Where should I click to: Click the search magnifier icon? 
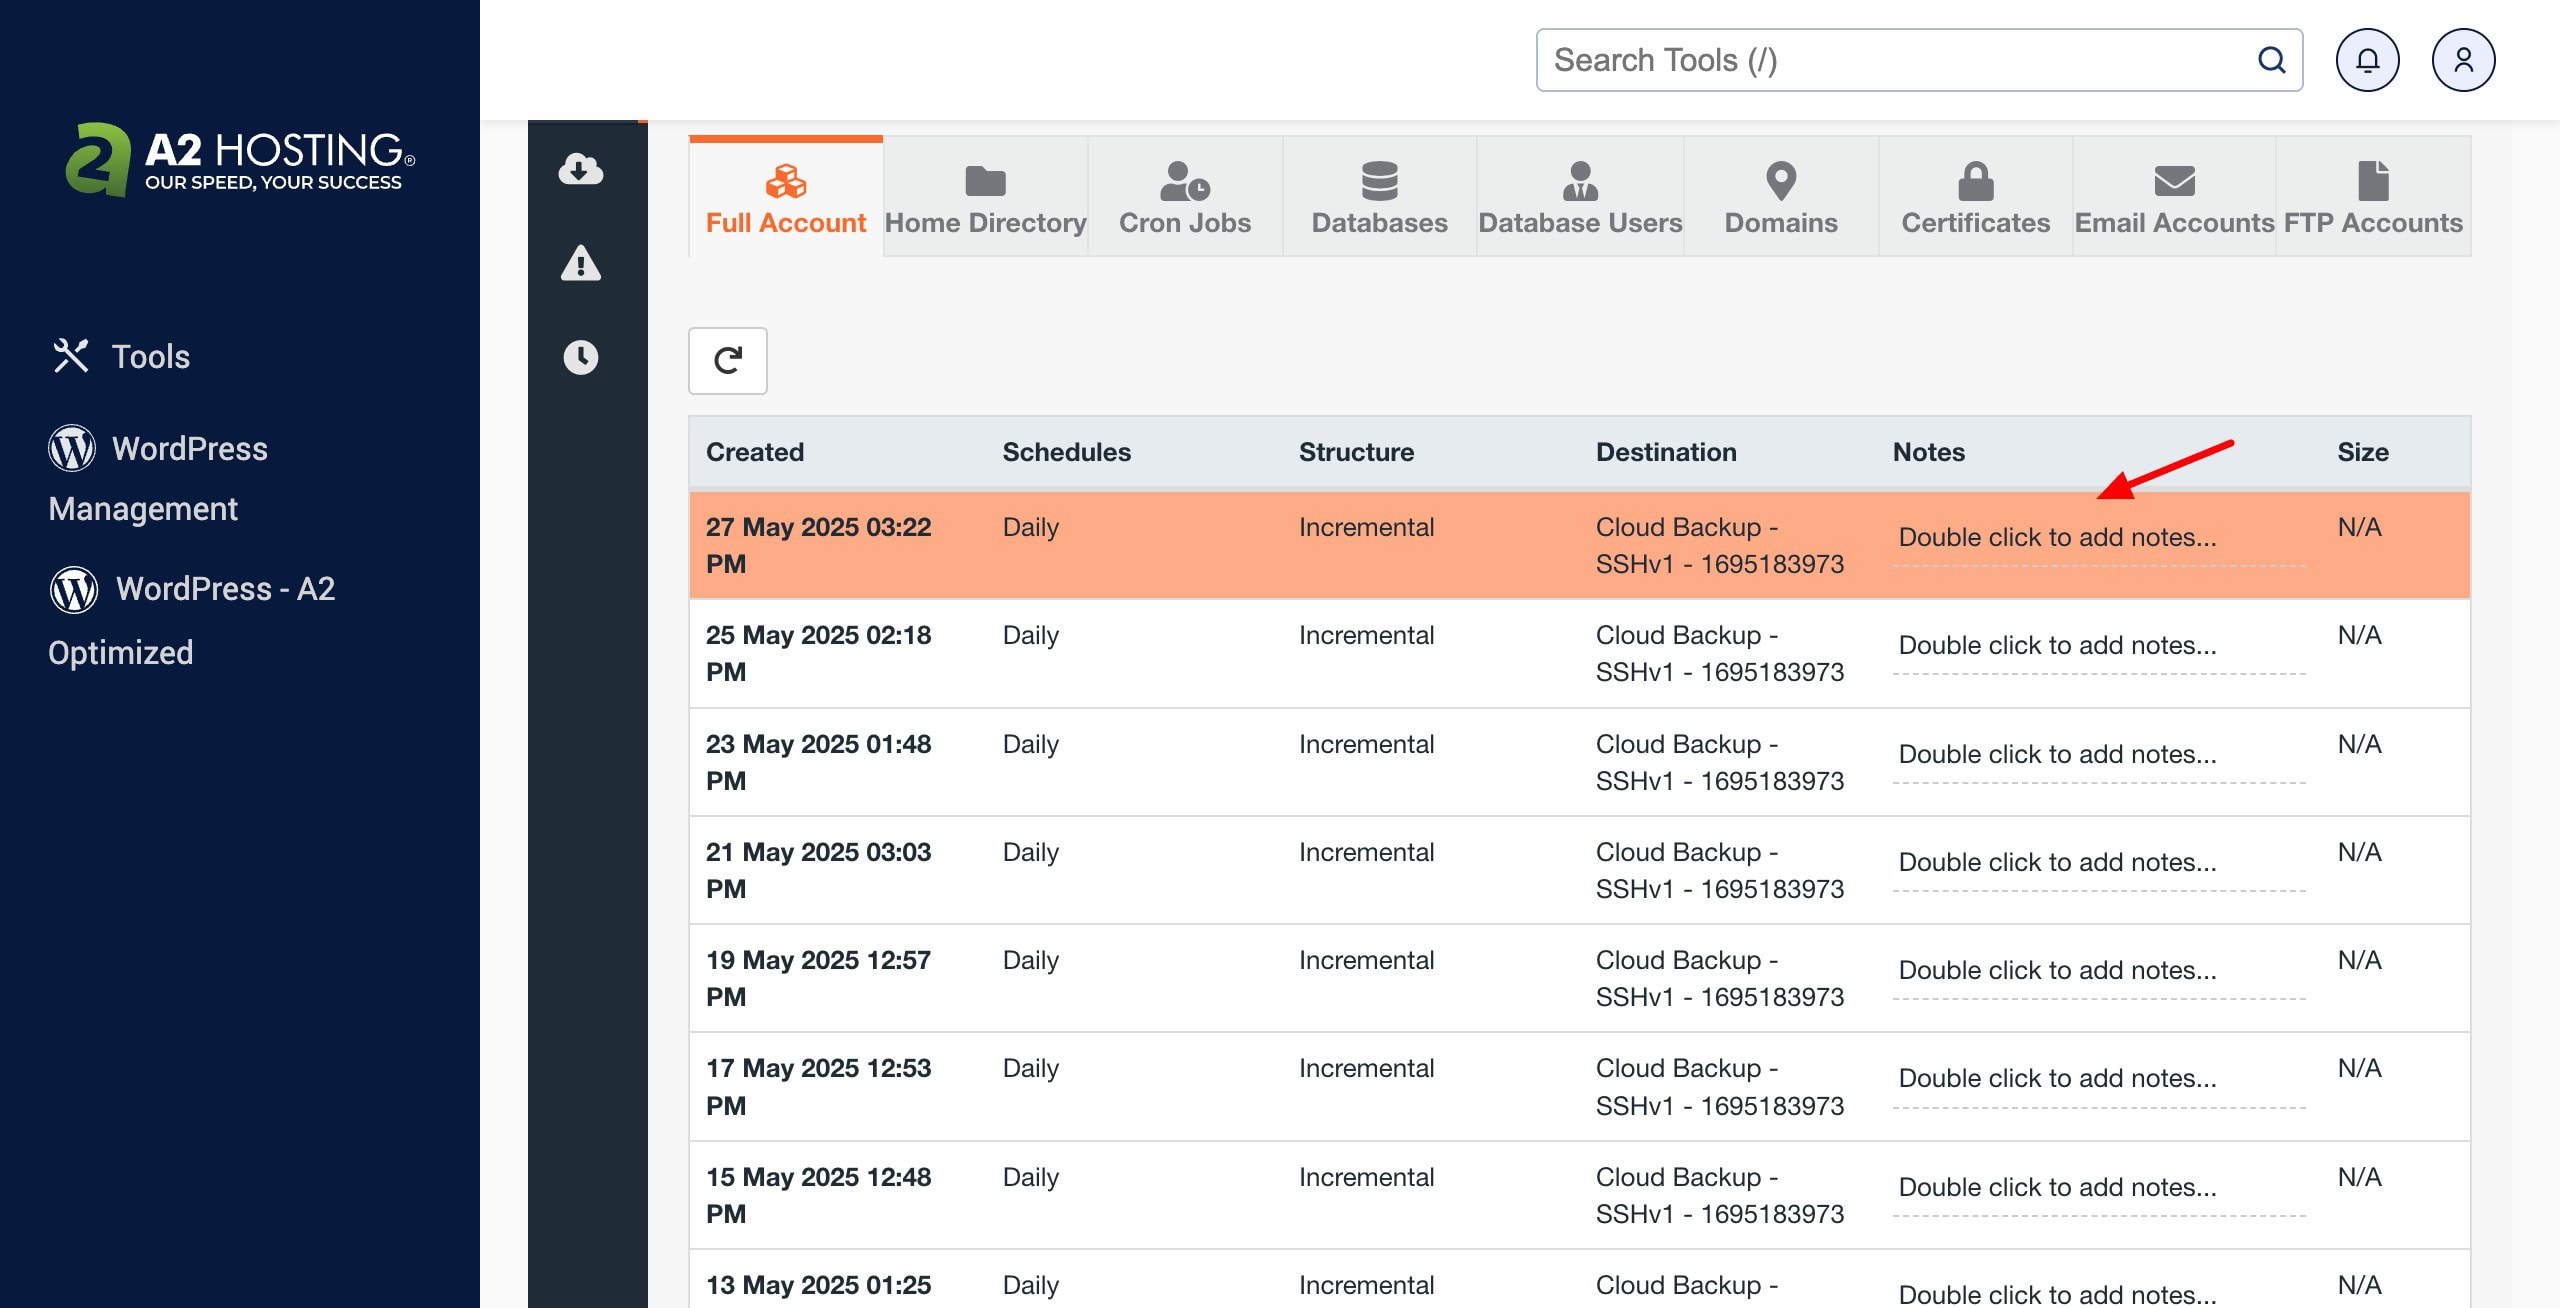[2271, 60]
